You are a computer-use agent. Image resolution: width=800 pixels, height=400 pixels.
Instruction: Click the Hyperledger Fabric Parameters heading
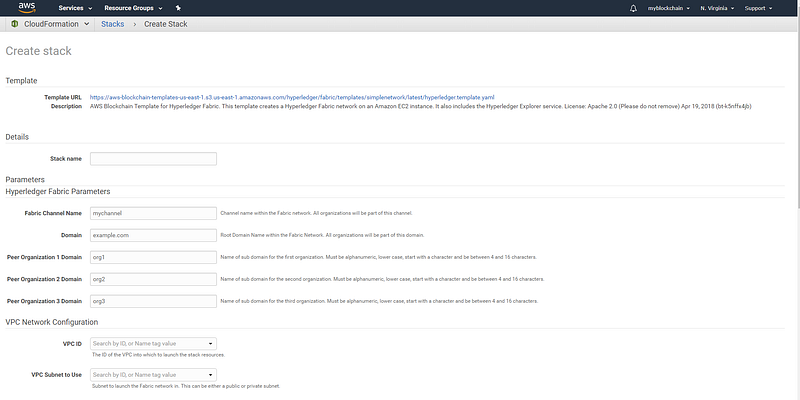pos(58,191)
